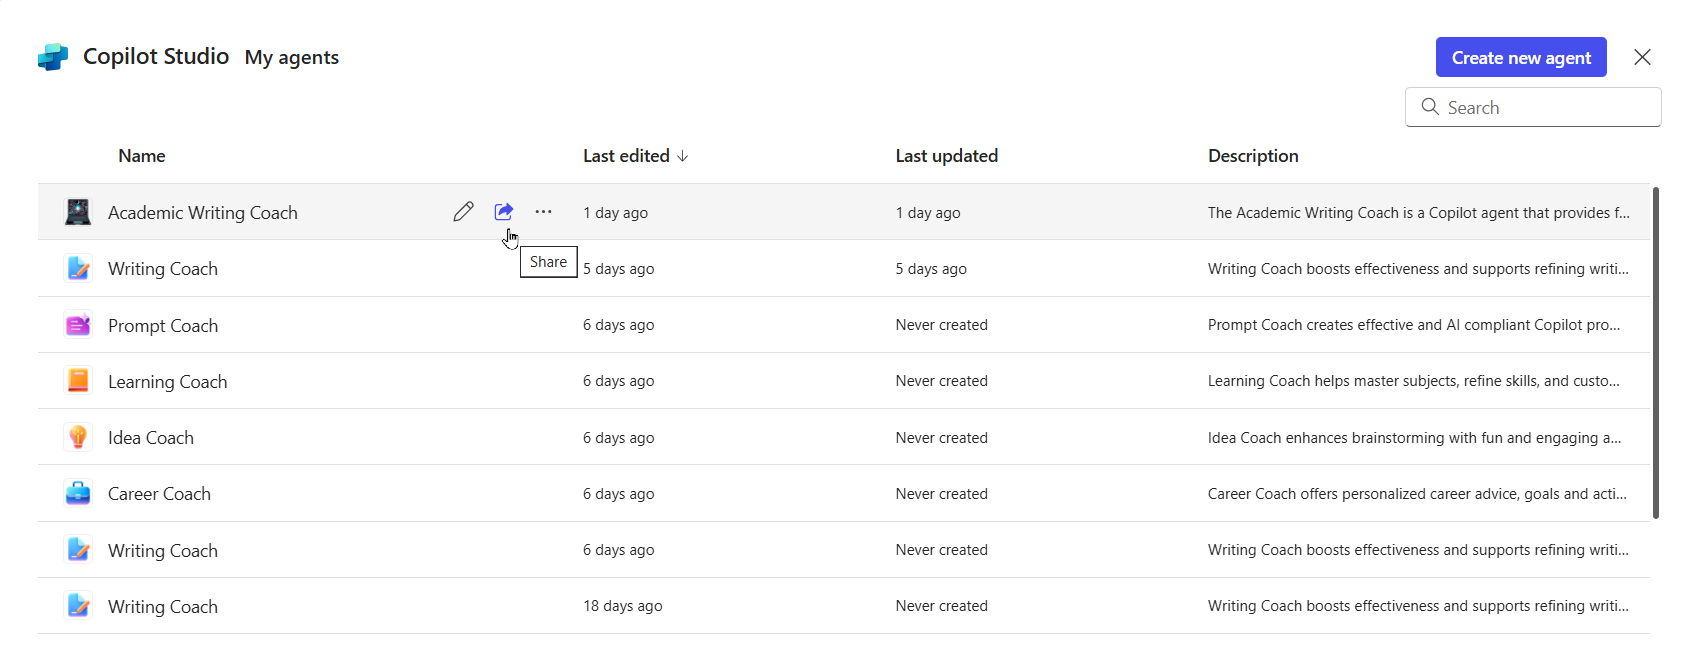
Task: Click the Copilot Studio logo icon
Action: click(x=53, y=57)
